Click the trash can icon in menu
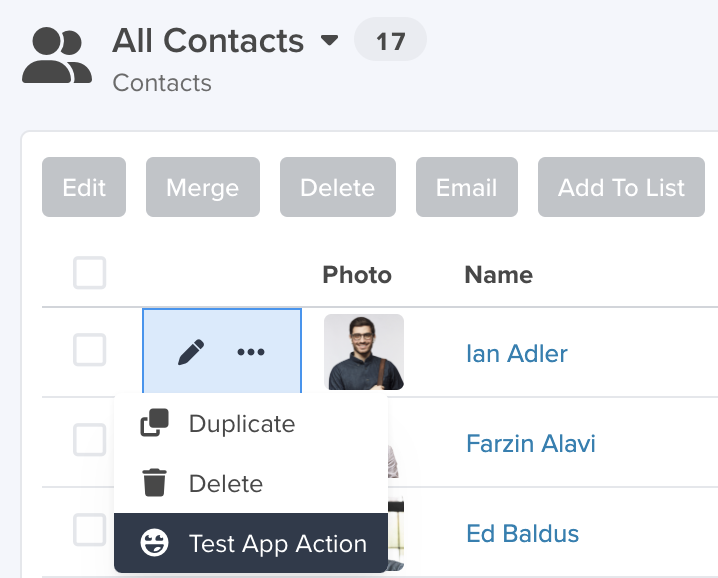 point(154,483)
